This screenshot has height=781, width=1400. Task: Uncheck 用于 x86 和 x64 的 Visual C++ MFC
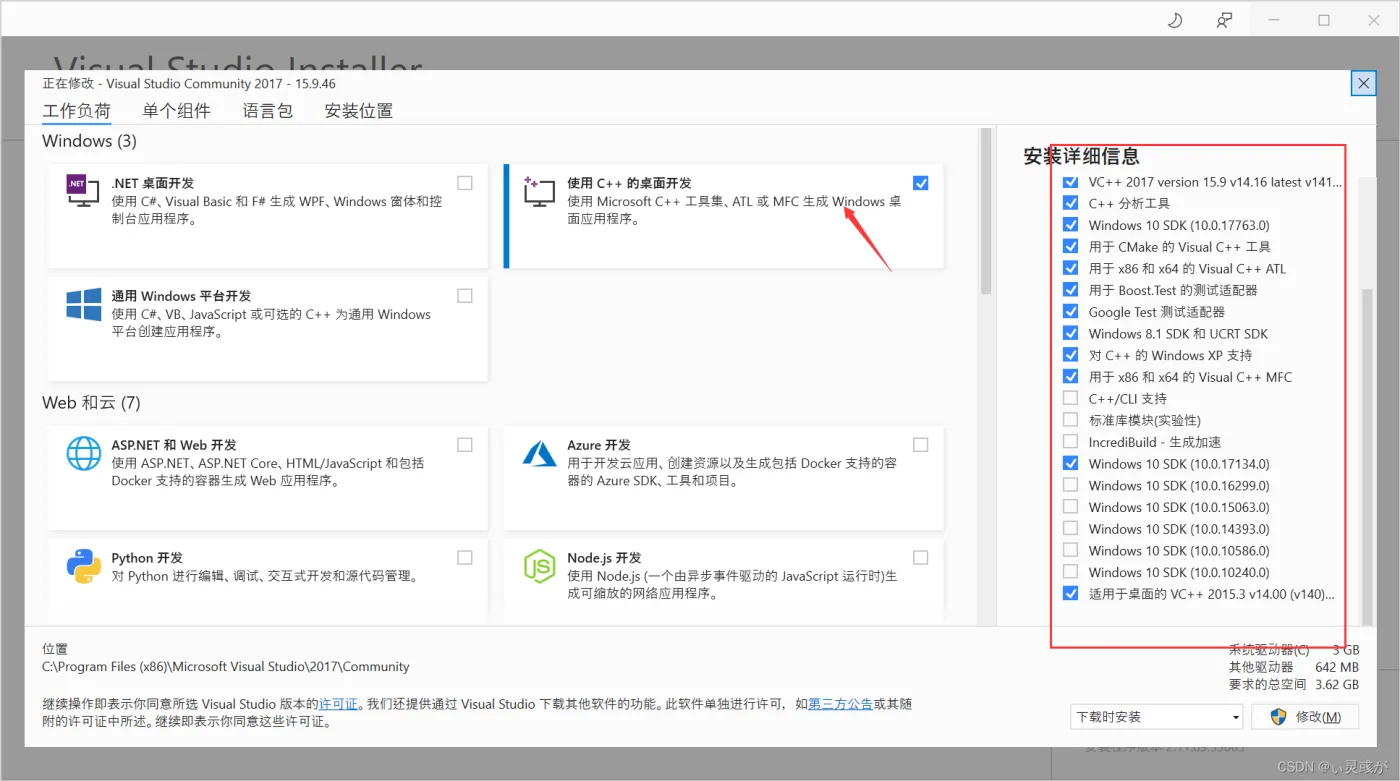pos(1071,377)
